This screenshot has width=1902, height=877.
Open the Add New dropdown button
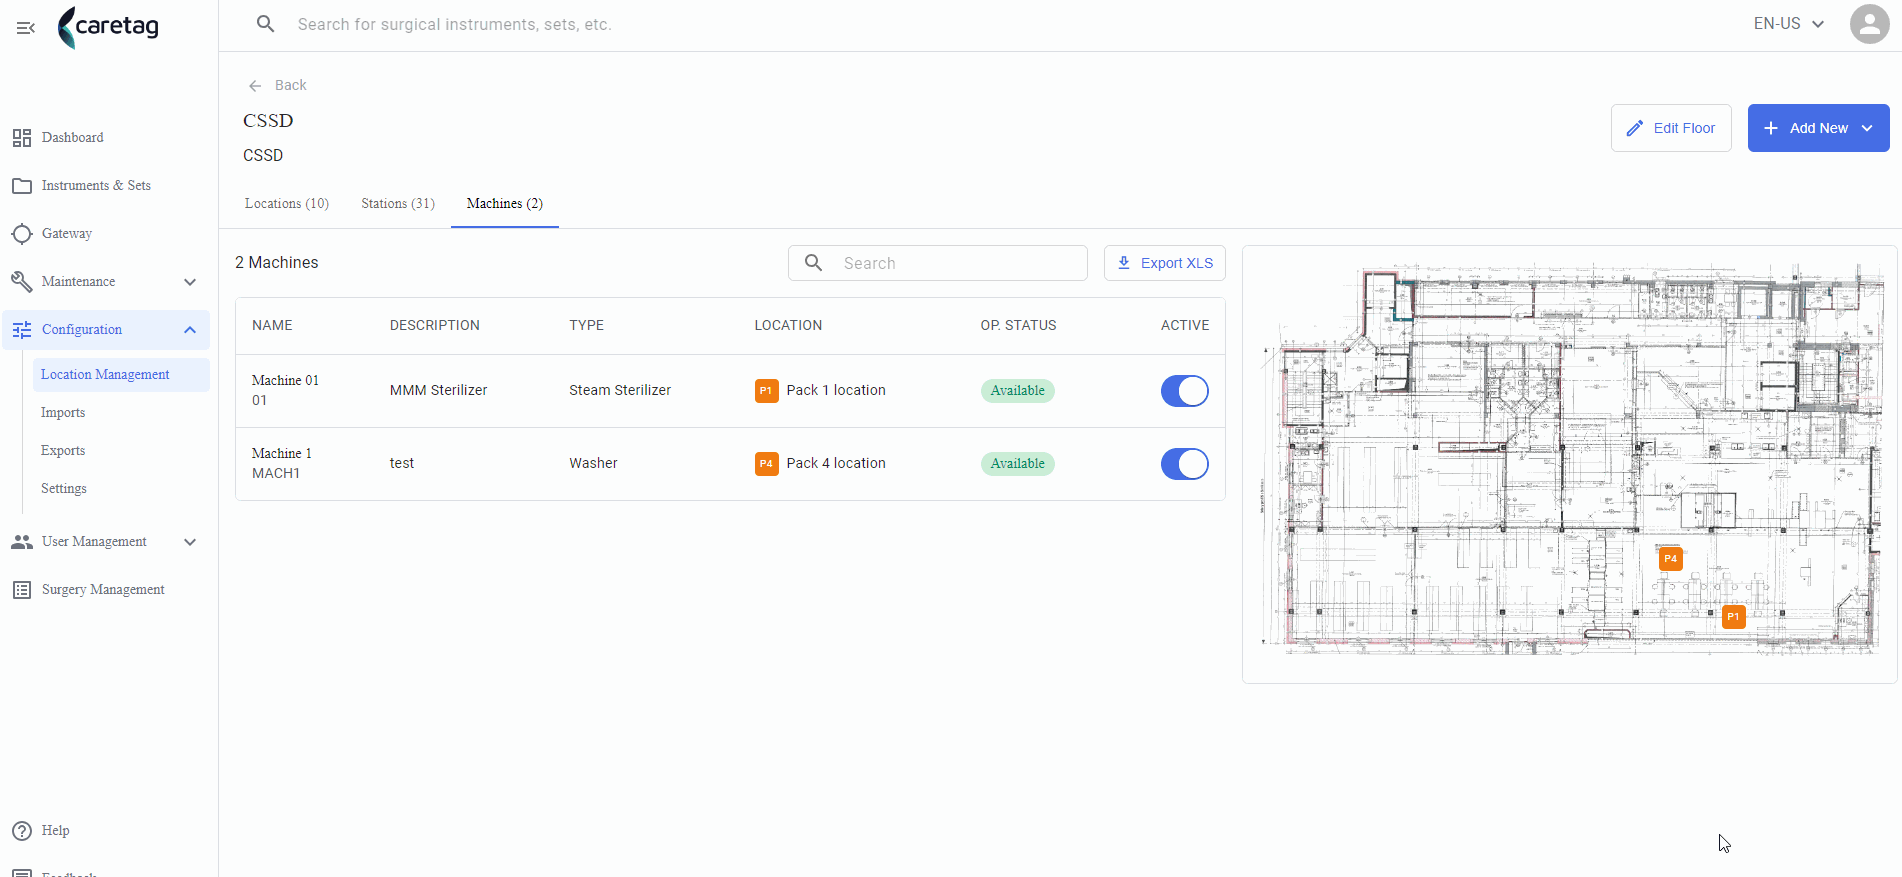[1818, 128]
